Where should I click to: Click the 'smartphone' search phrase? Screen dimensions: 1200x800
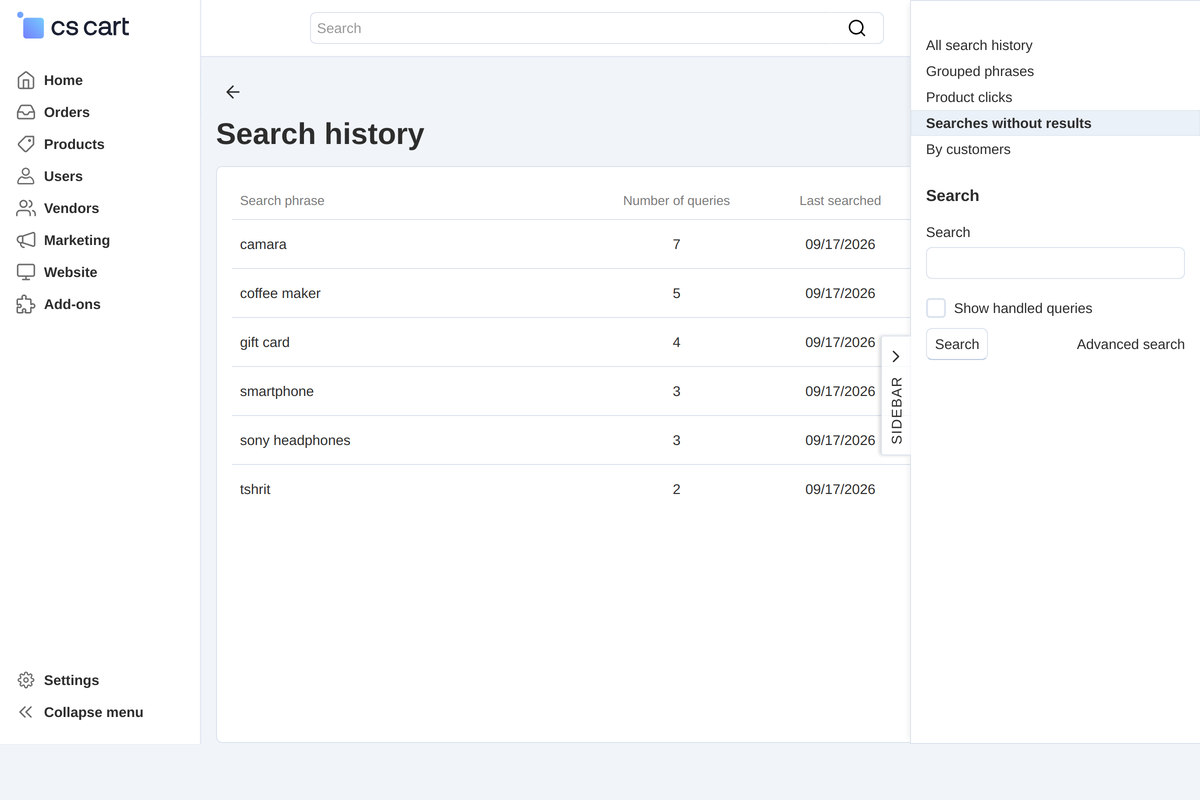[277, 391]
